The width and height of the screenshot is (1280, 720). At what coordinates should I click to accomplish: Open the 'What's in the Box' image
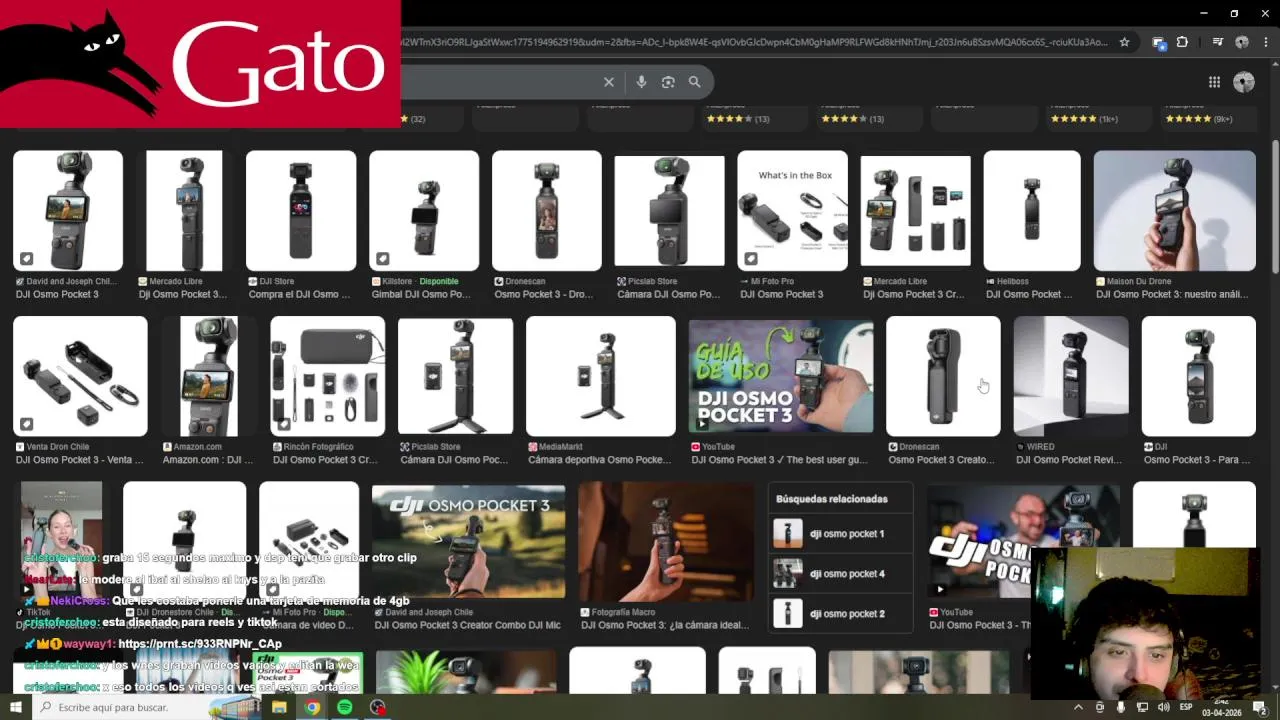click(792, 211)
